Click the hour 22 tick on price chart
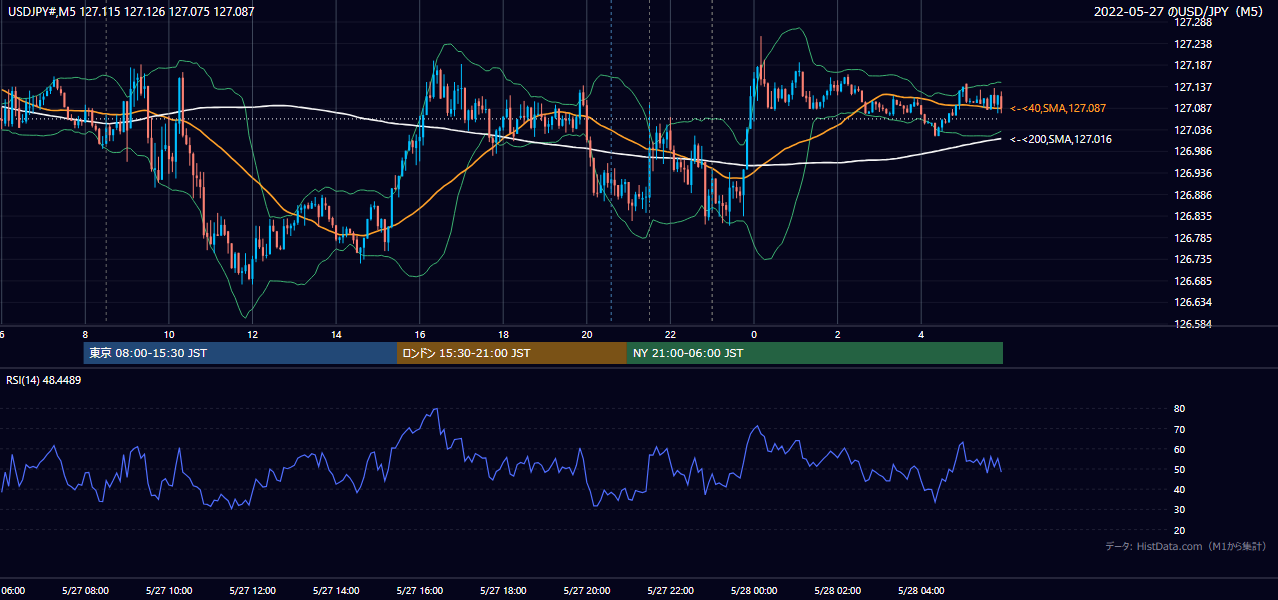 (x=670, y=335)
